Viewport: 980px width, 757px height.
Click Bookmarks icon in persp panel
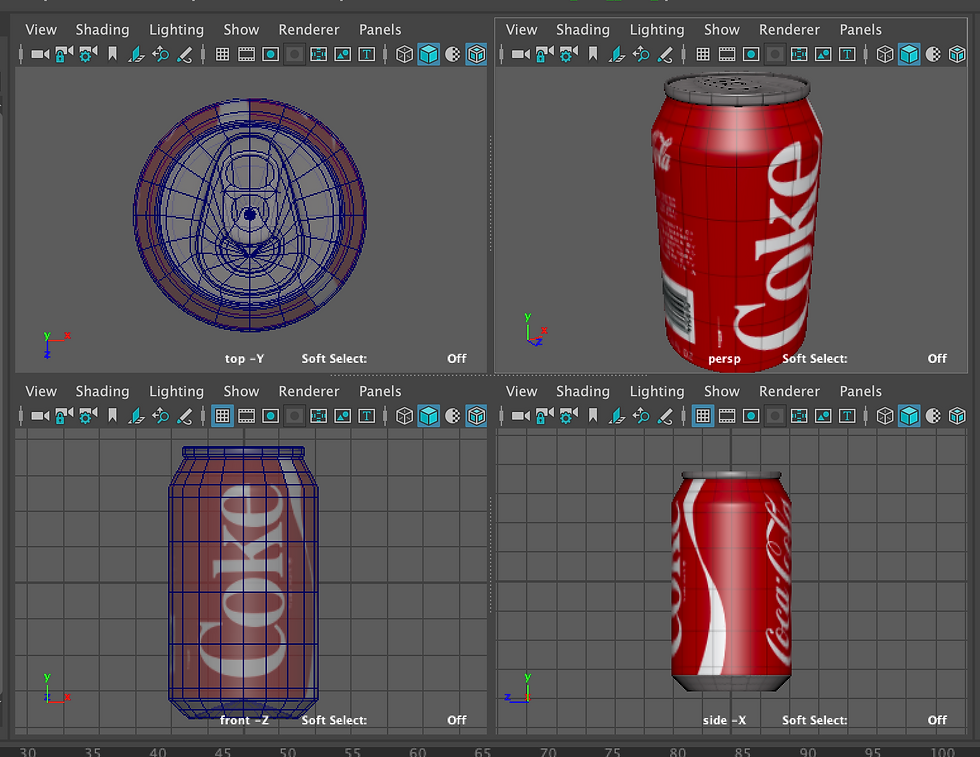pos(593,54)
